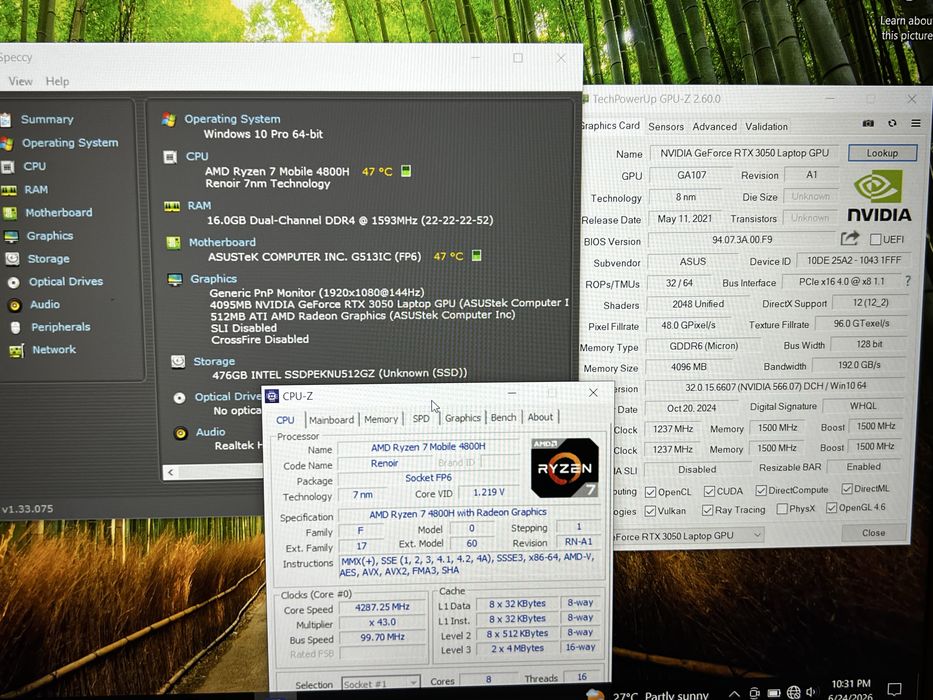Select Storage in Speccy sidebar
The image size is (933, 700).
pyautogui.click(x=48, y=259)
